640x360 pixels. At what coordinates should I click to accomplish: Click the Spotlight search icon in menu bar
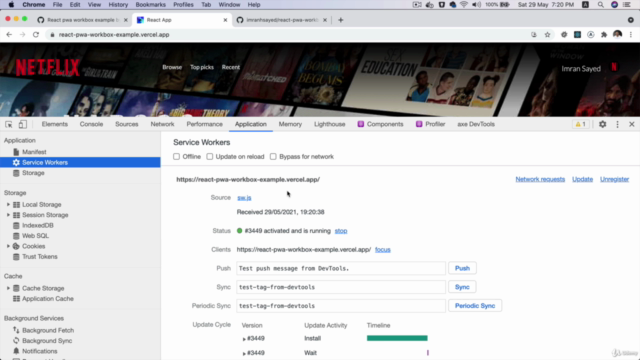[x=600, y=5]
